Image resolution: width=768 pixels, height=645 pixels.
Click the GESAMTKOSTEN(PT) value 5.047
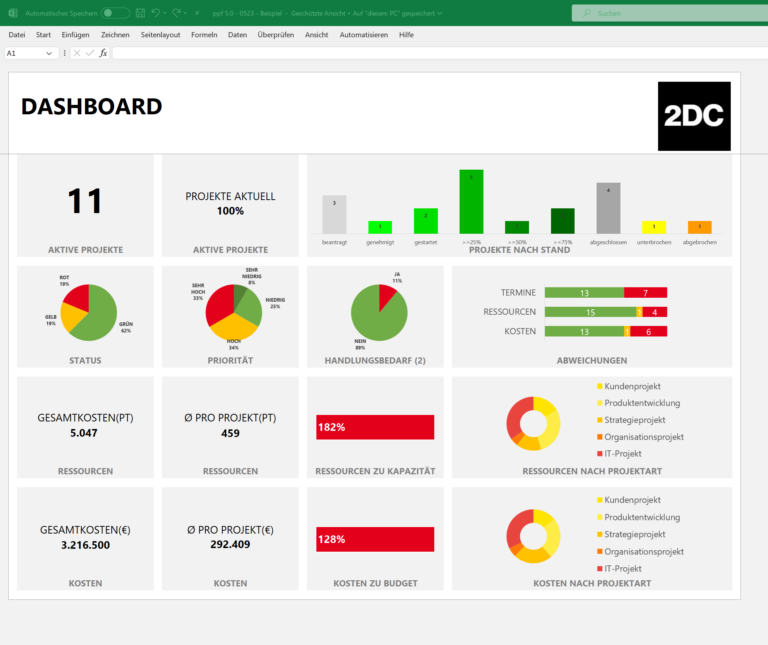84,433
